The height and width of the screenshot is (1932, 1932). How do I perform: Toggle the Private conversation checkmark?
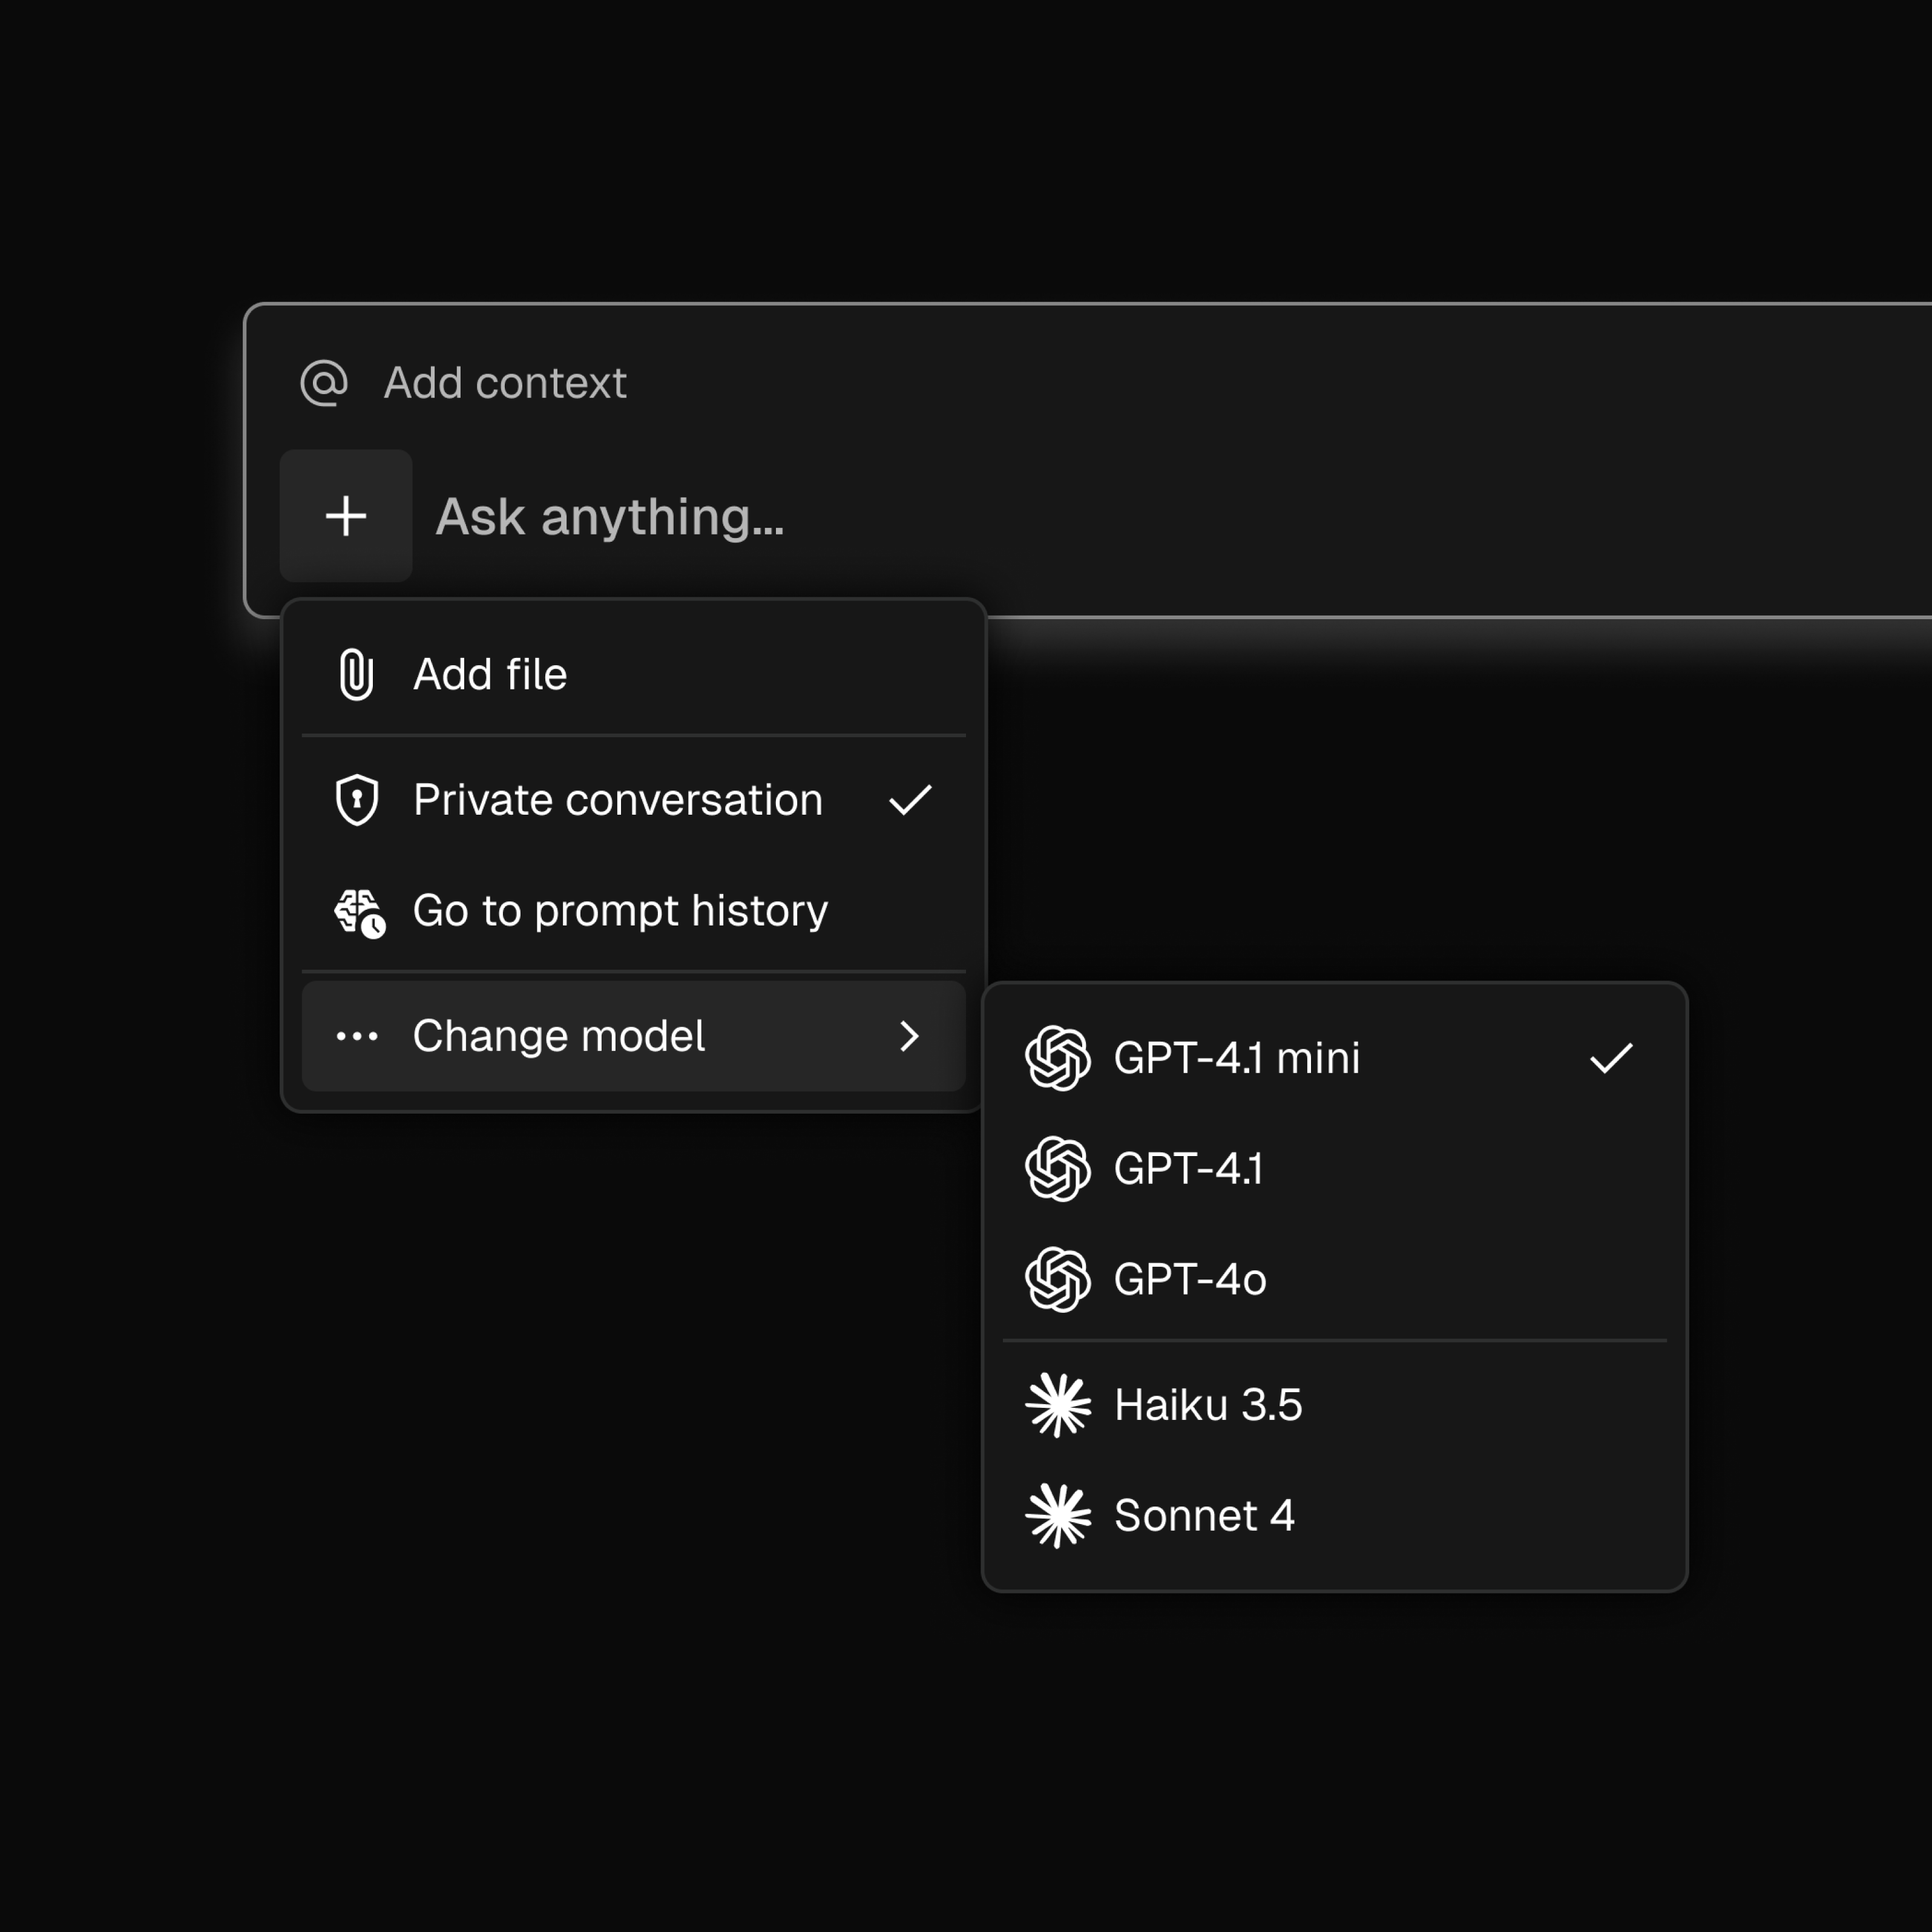pos(910,800)
